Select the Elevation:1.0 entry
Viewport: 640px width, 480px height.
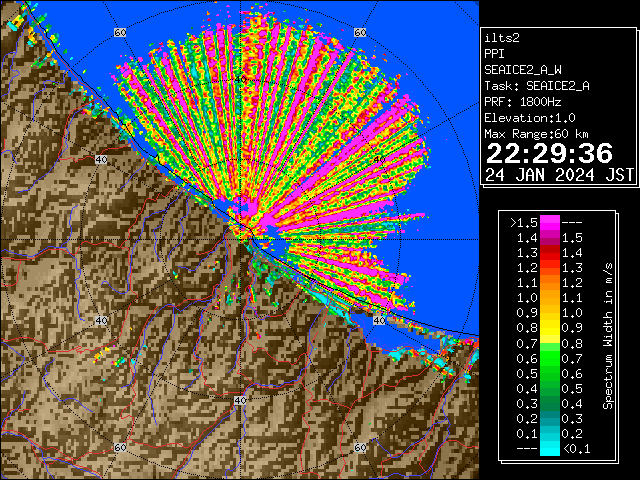point(530,118)
